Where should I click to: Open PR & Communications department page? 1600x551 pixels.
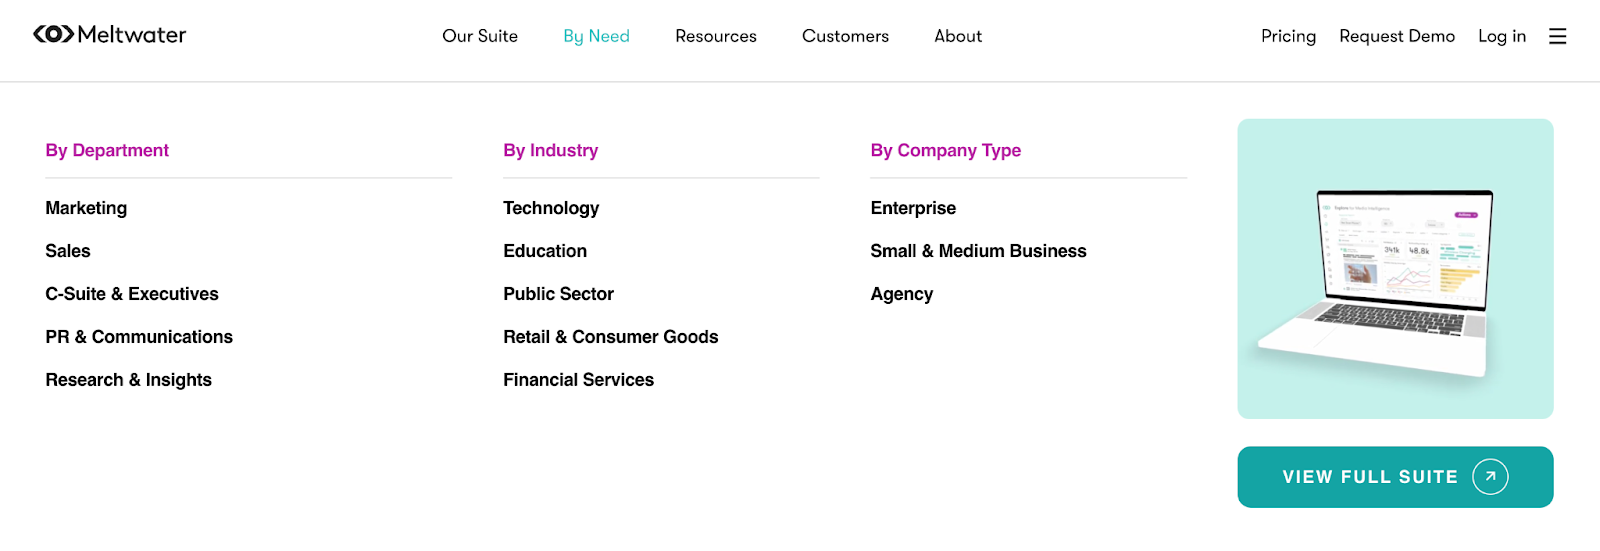(x=139, y=337)
